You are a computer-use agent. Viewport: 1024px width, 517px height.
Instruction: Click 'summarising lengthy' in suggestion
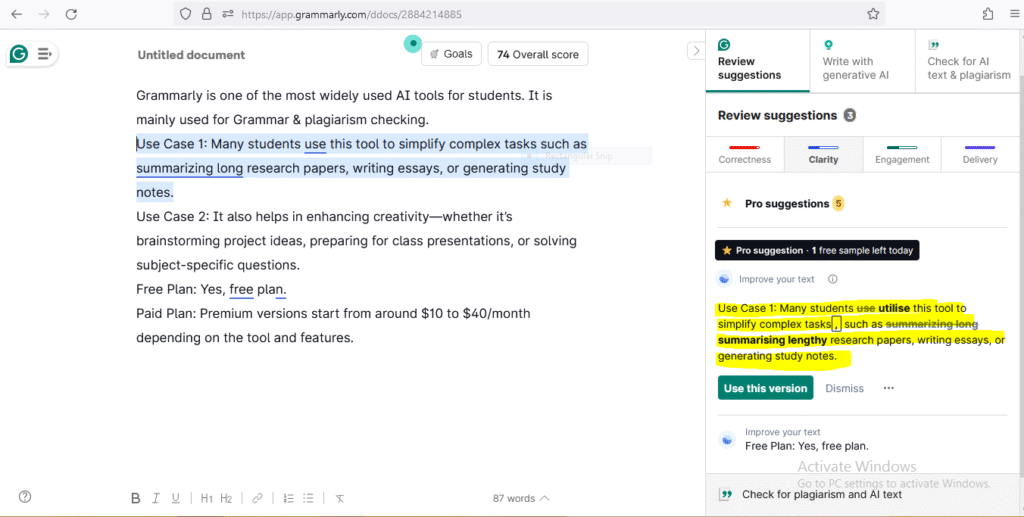tap(773, 340)
